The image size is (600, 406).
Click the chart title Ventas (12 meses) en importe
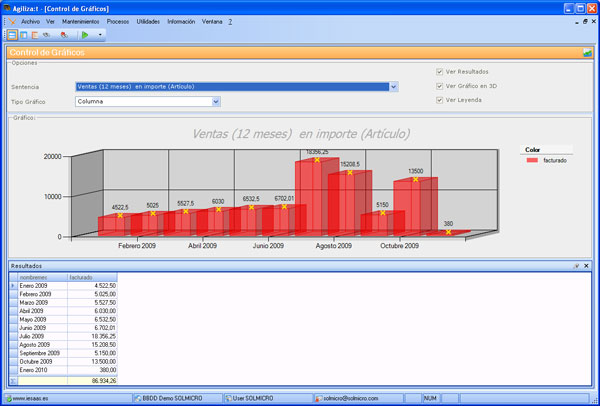click(x=301, y=134)
